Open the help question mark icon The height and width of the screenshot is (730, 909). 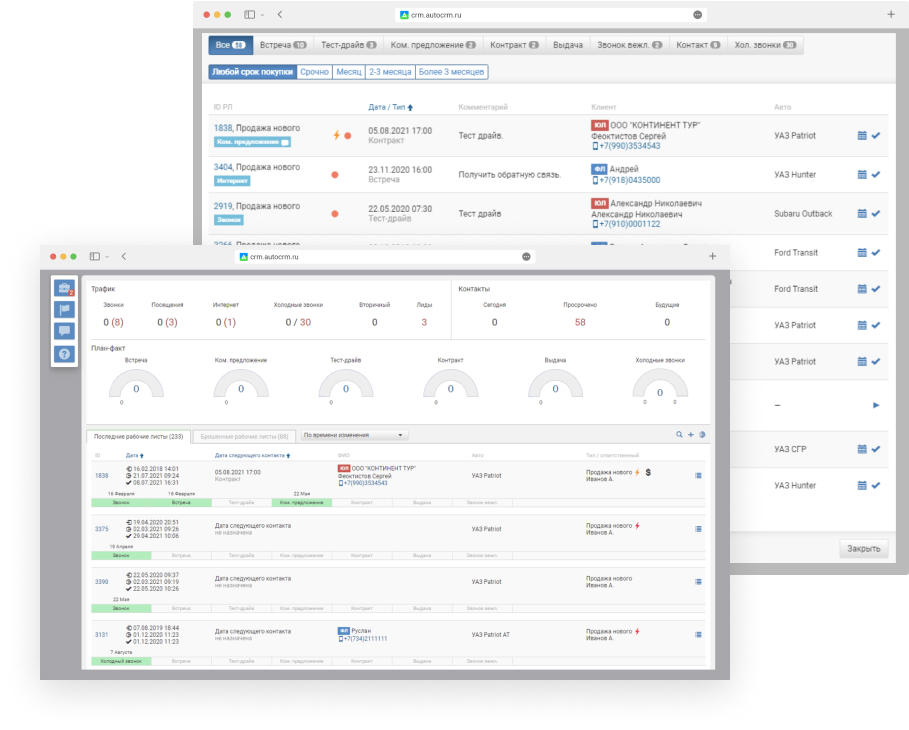pos(64,353)
